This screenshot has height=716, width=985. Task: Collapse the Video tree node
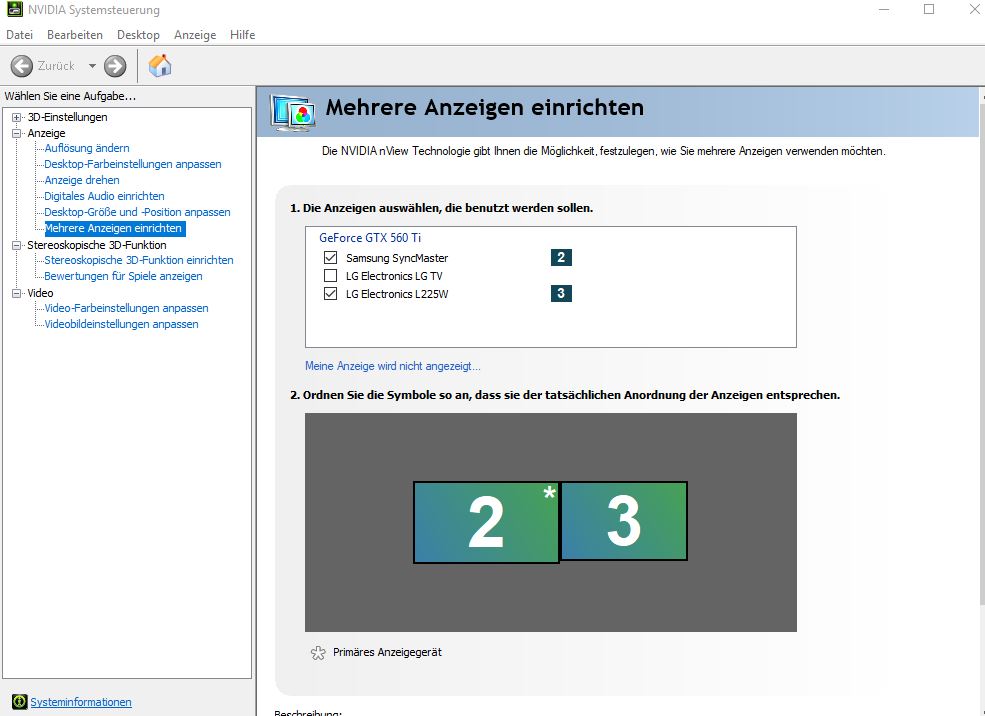(17, 293)
